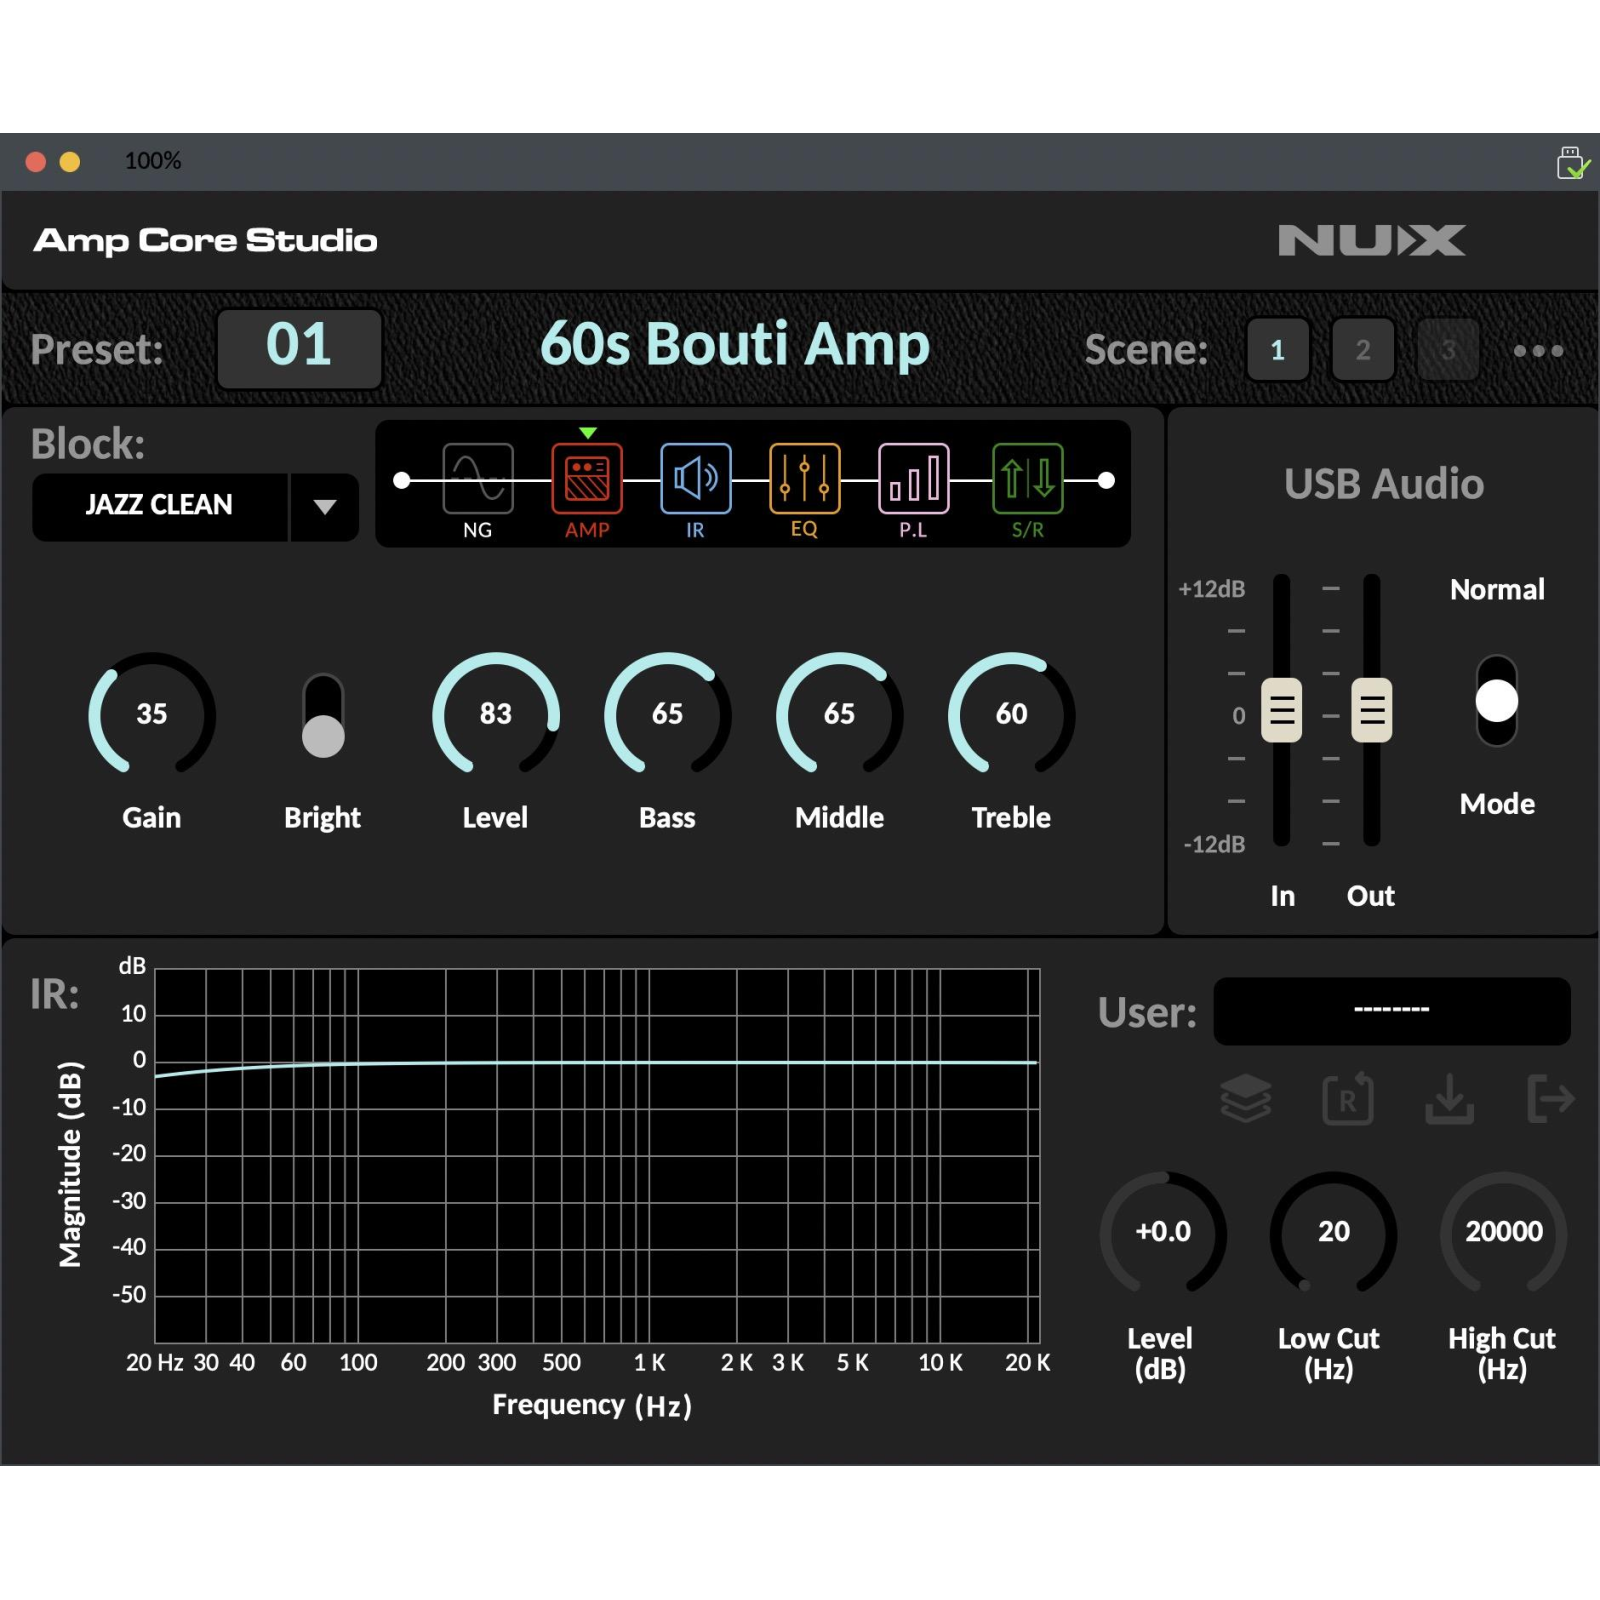Switch to Scene 2

(x=1362, y=350)
